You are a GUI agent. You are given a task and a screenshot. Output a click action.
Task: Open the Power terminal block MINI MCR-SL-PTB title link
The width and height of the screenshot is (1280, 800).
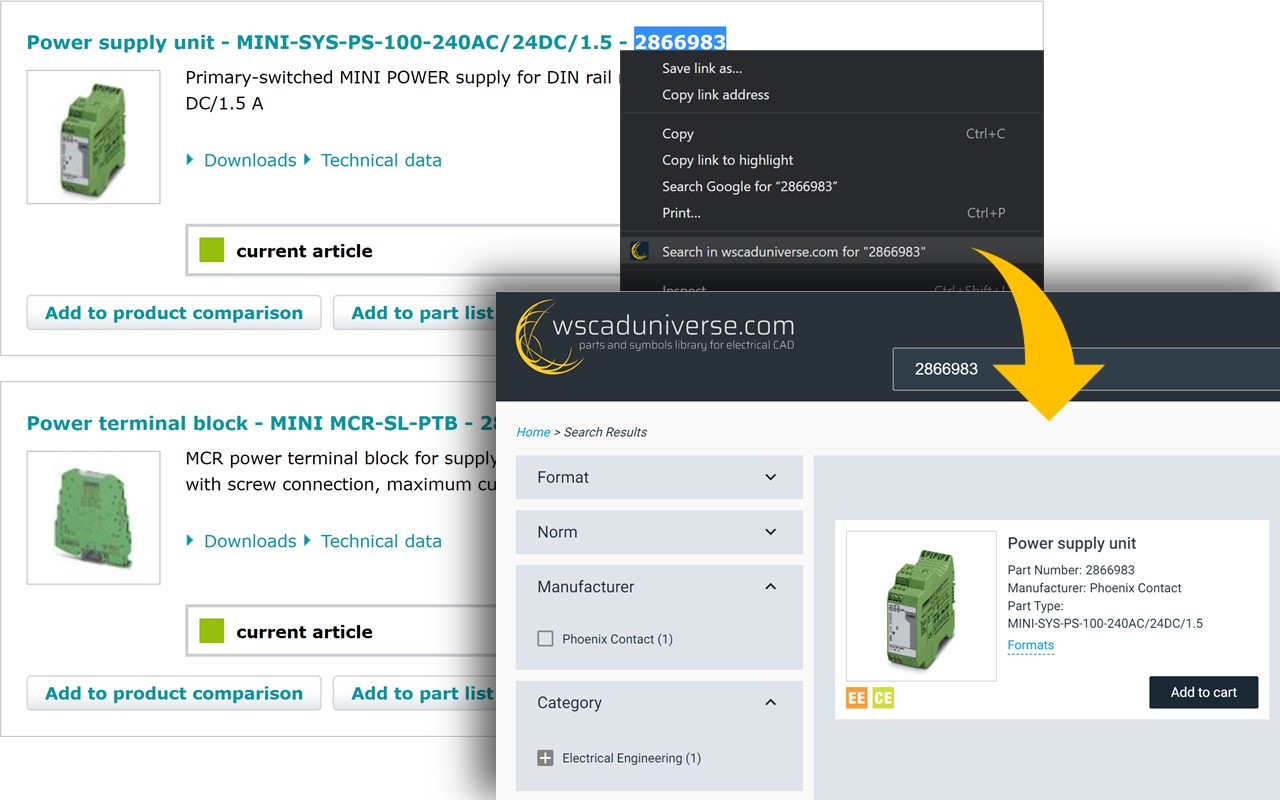pyautogui.click(x=262, y=423)
